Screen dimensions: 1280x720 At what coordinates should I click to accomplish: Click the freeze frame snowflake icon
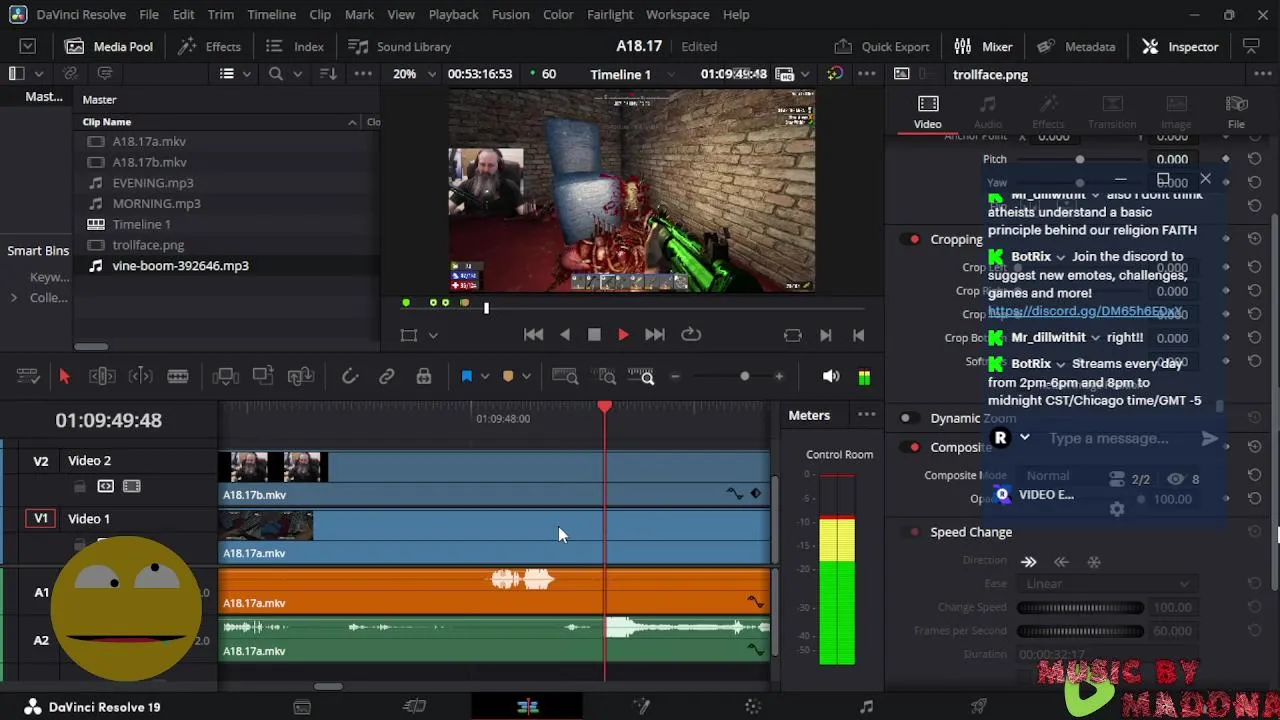(1094, 562)
